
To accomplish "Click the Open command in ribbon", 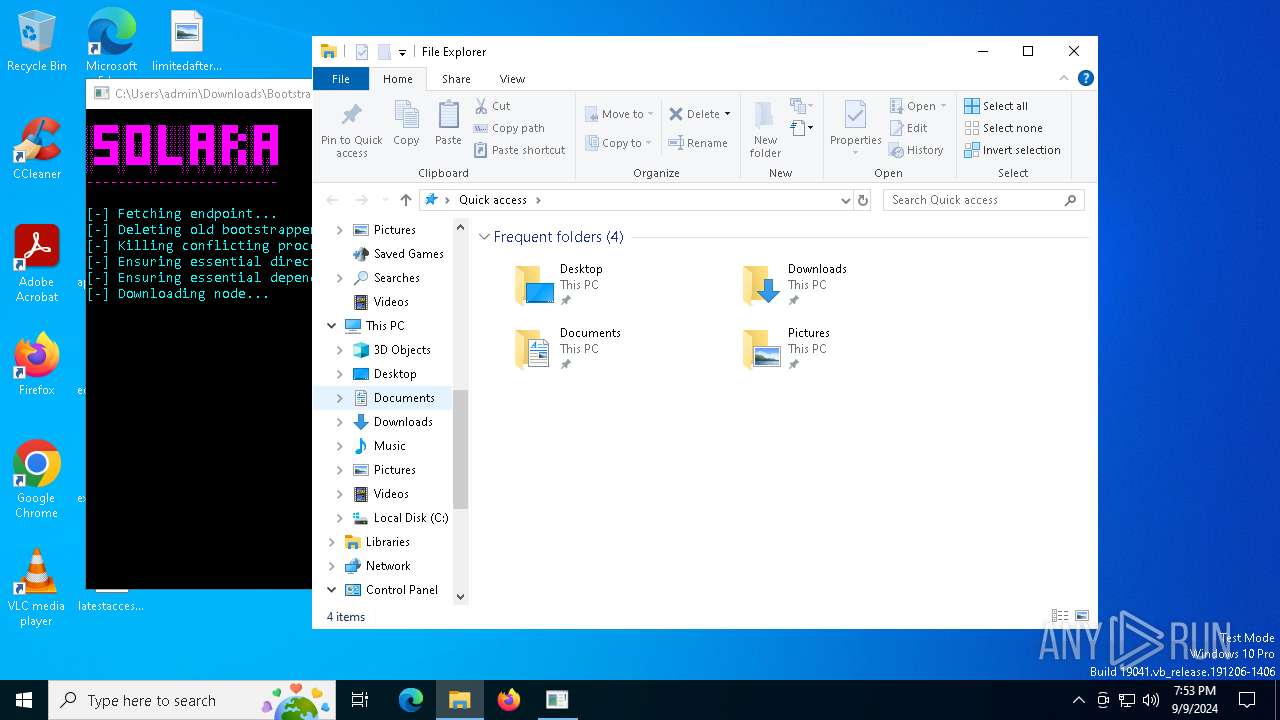I will [918, 106].
